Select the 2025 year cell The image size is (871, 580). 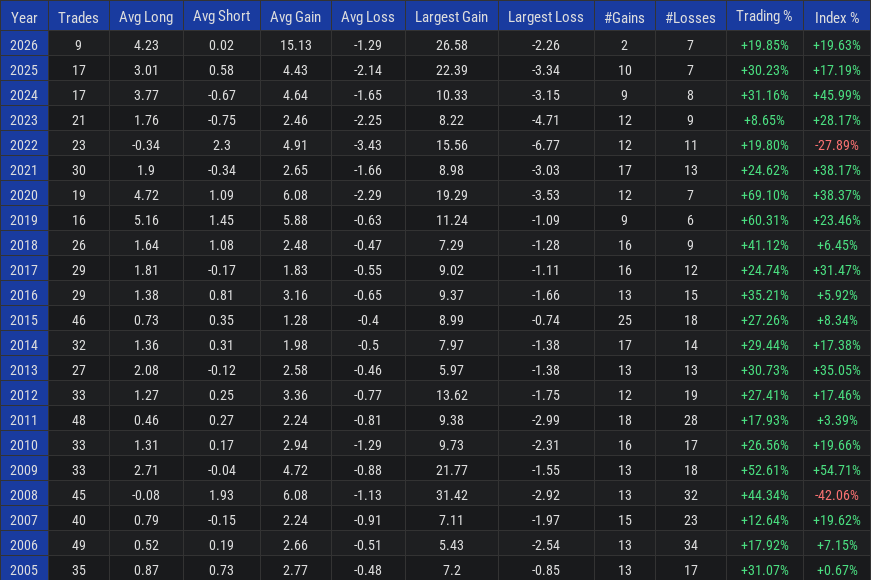24,70
